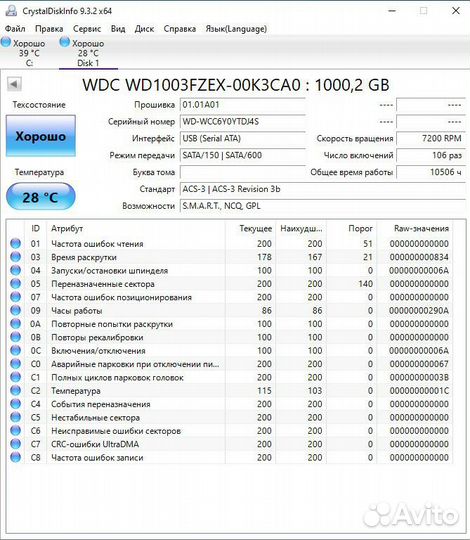Open the Вид menu
The image size is (470, 540).
coord(118,29)
